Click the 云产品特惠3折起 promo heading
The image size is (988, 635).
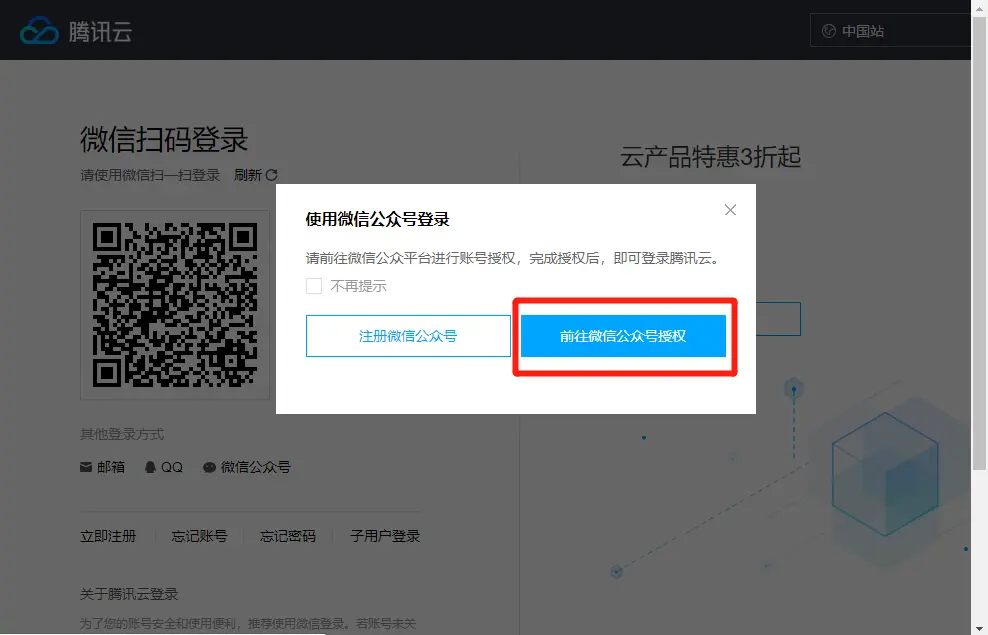click(711, 157)
